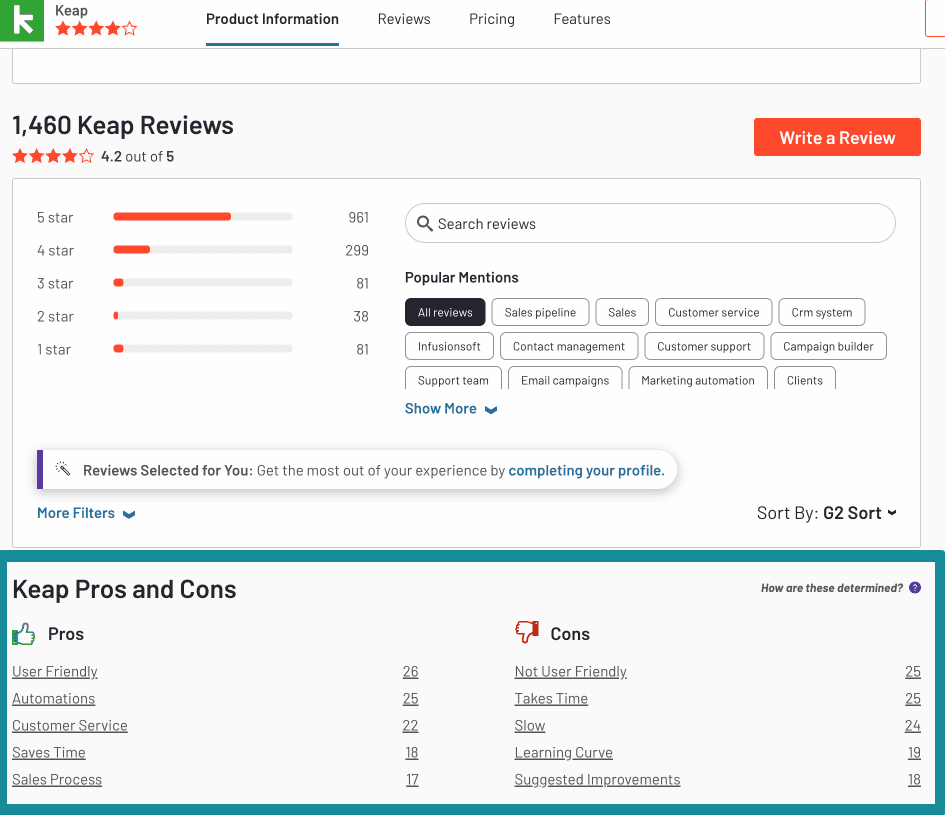This screenshot has width=945, height=815.
Task: Click the 4.2 out of 5 star rating
Action: point(53,157)
